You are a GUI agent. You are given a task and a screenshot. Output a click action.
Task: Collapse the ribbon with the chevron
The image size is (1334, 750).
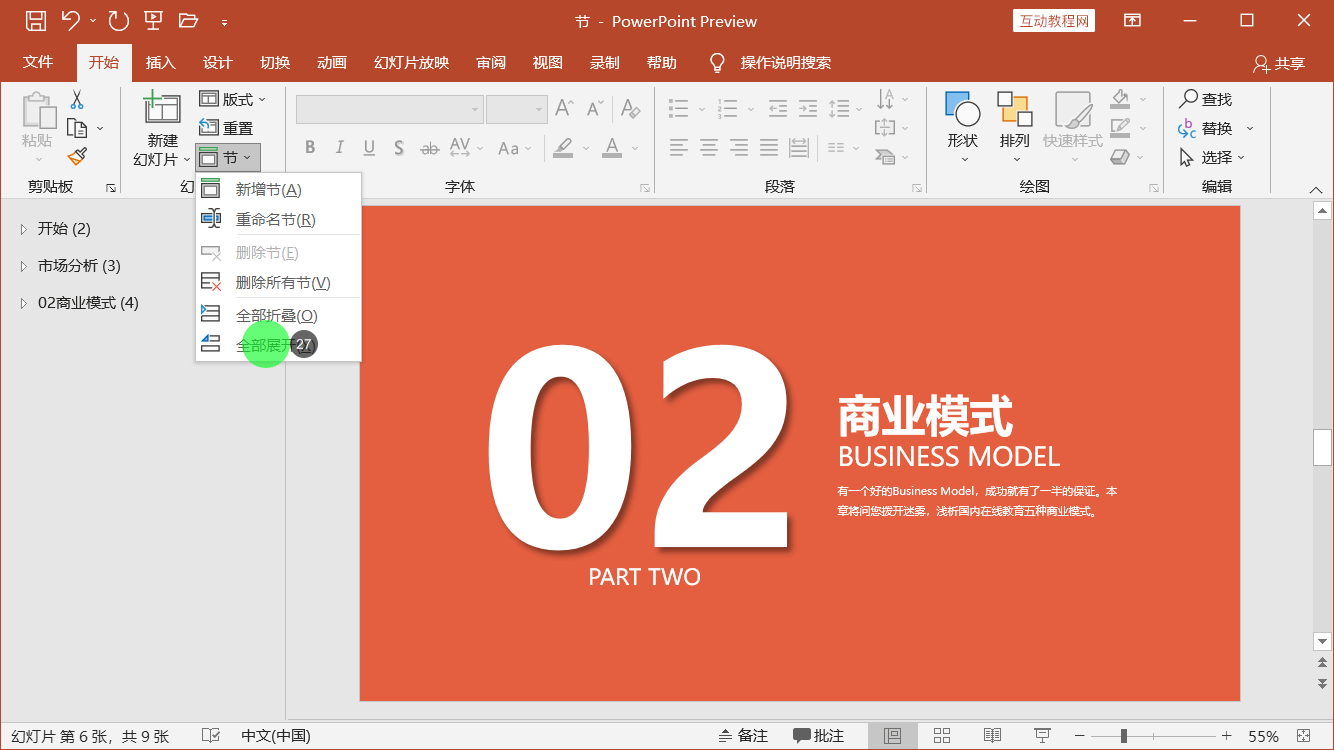[1316, 189]
